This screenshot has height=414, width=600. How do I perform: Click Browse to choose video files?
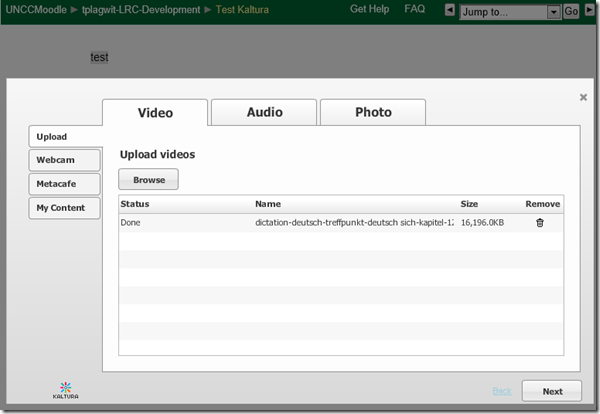[148, 180]
